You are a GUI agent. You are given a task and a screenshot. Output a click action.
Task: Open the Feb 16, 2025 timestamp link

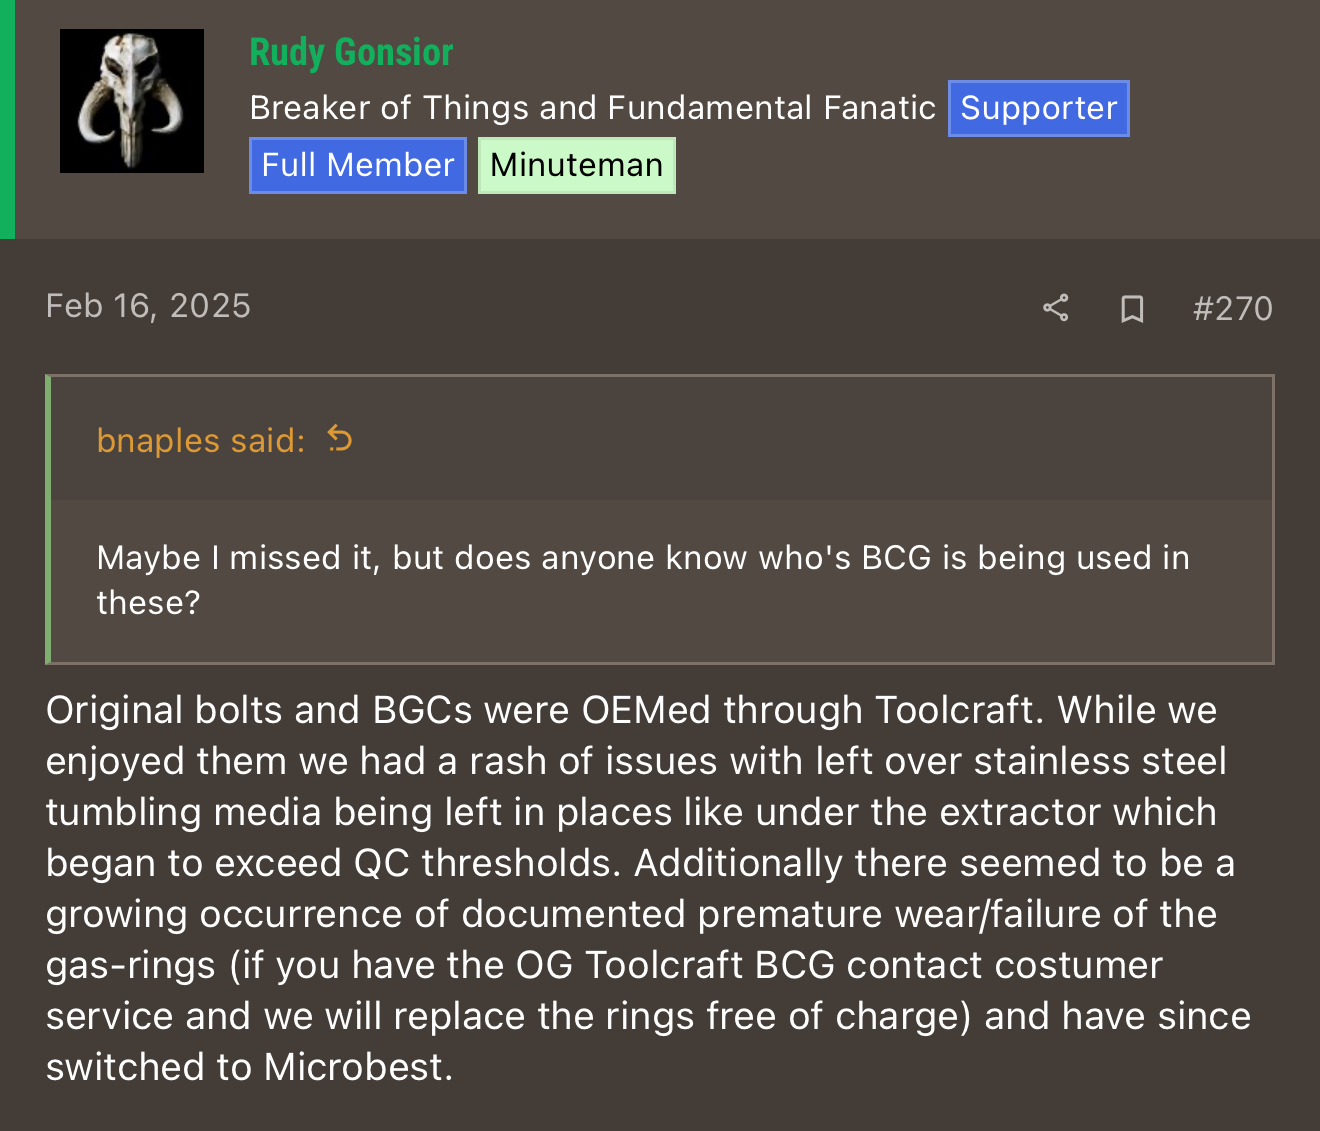[148, 306]
